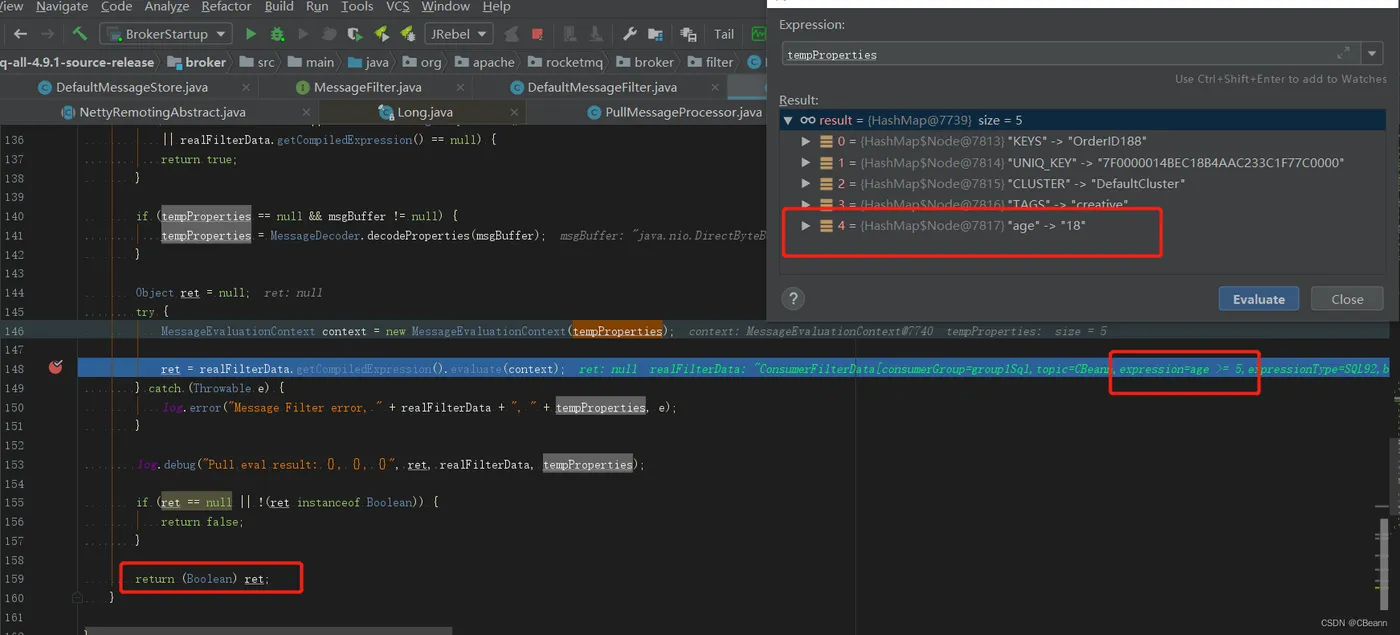
Task: Open Project Structure folder icon
Action: [658, 34]
